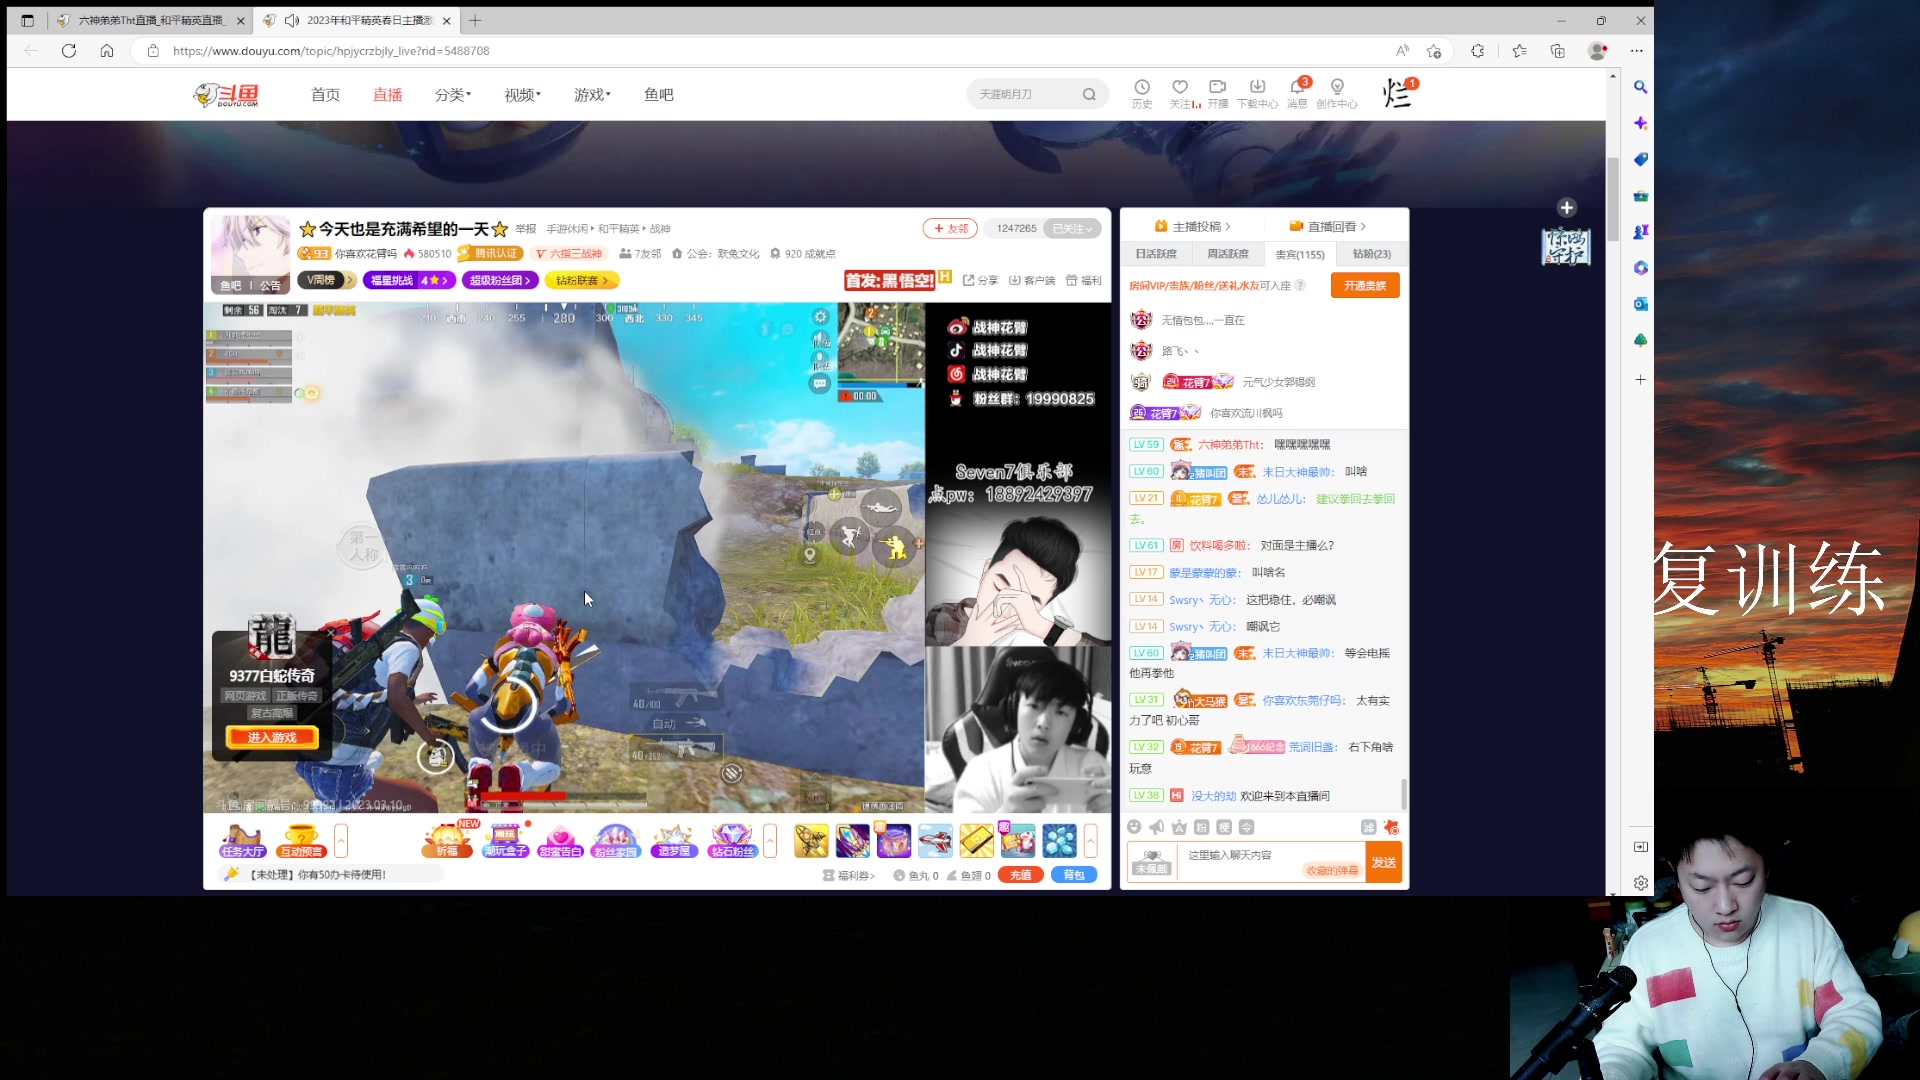Toggle the 已关注 follow status button

[1071, 228]
